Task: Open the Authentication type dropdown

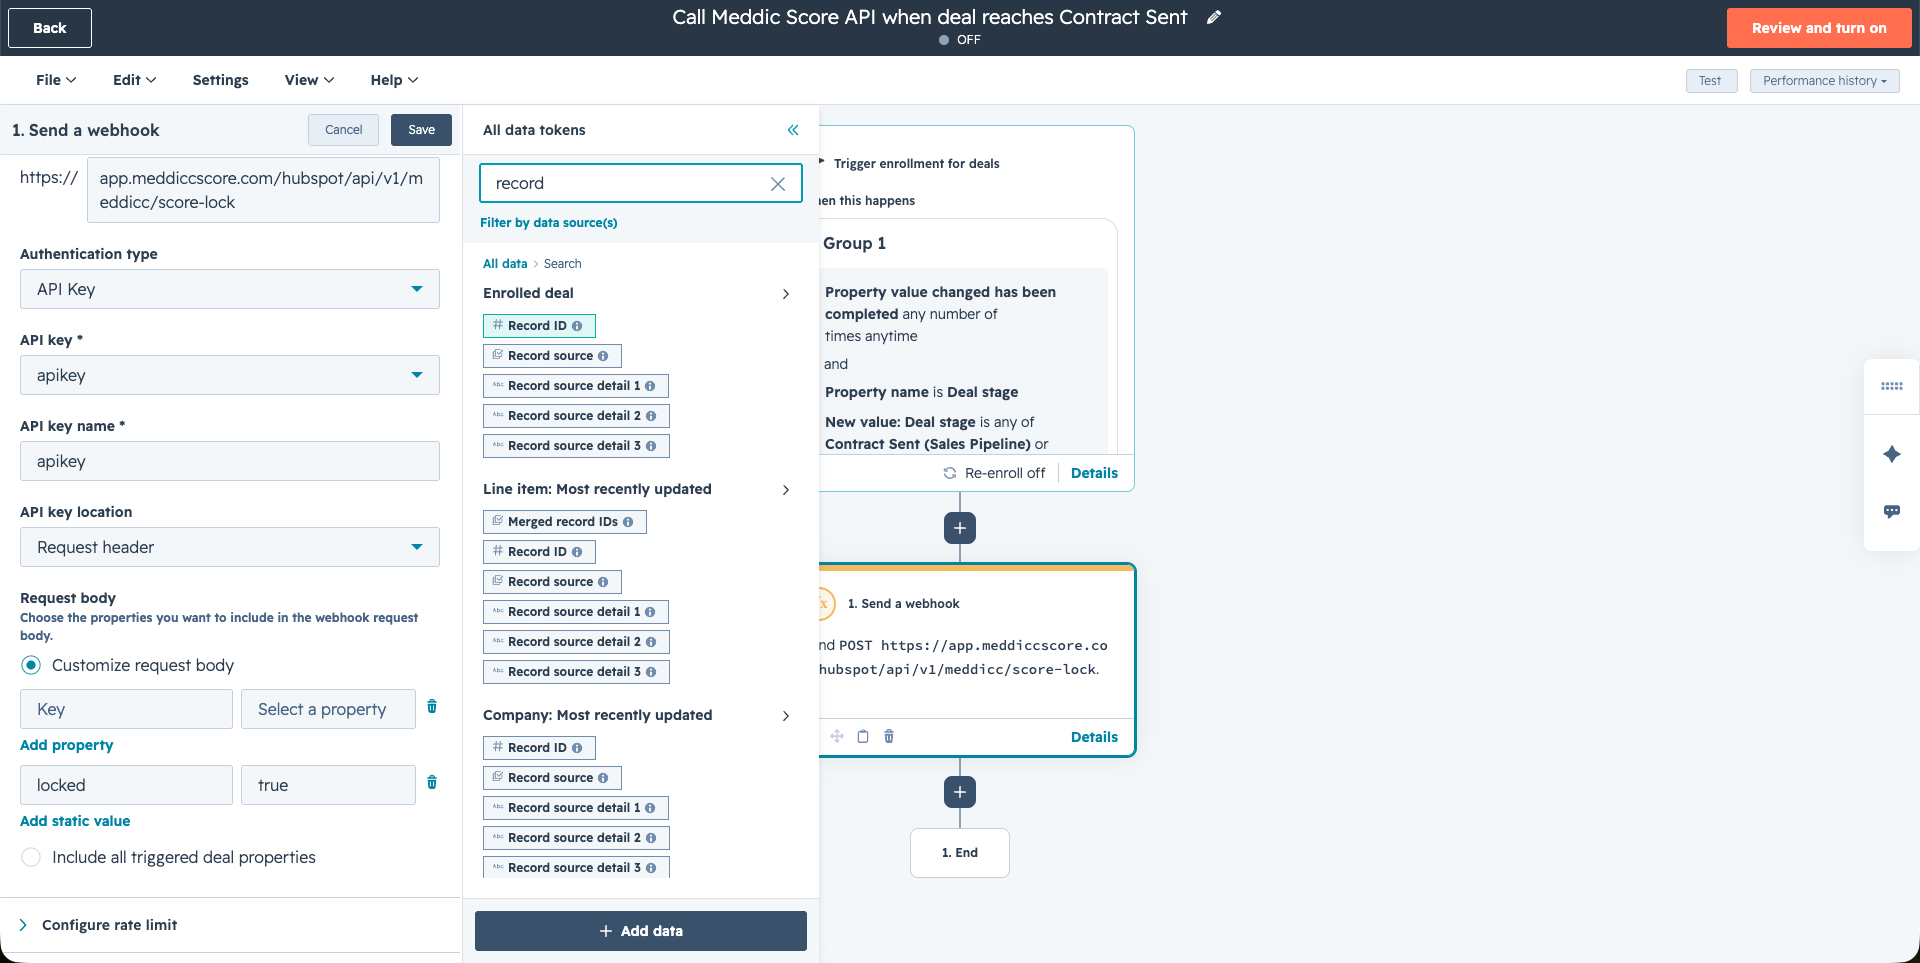Action: pos(229,289)
